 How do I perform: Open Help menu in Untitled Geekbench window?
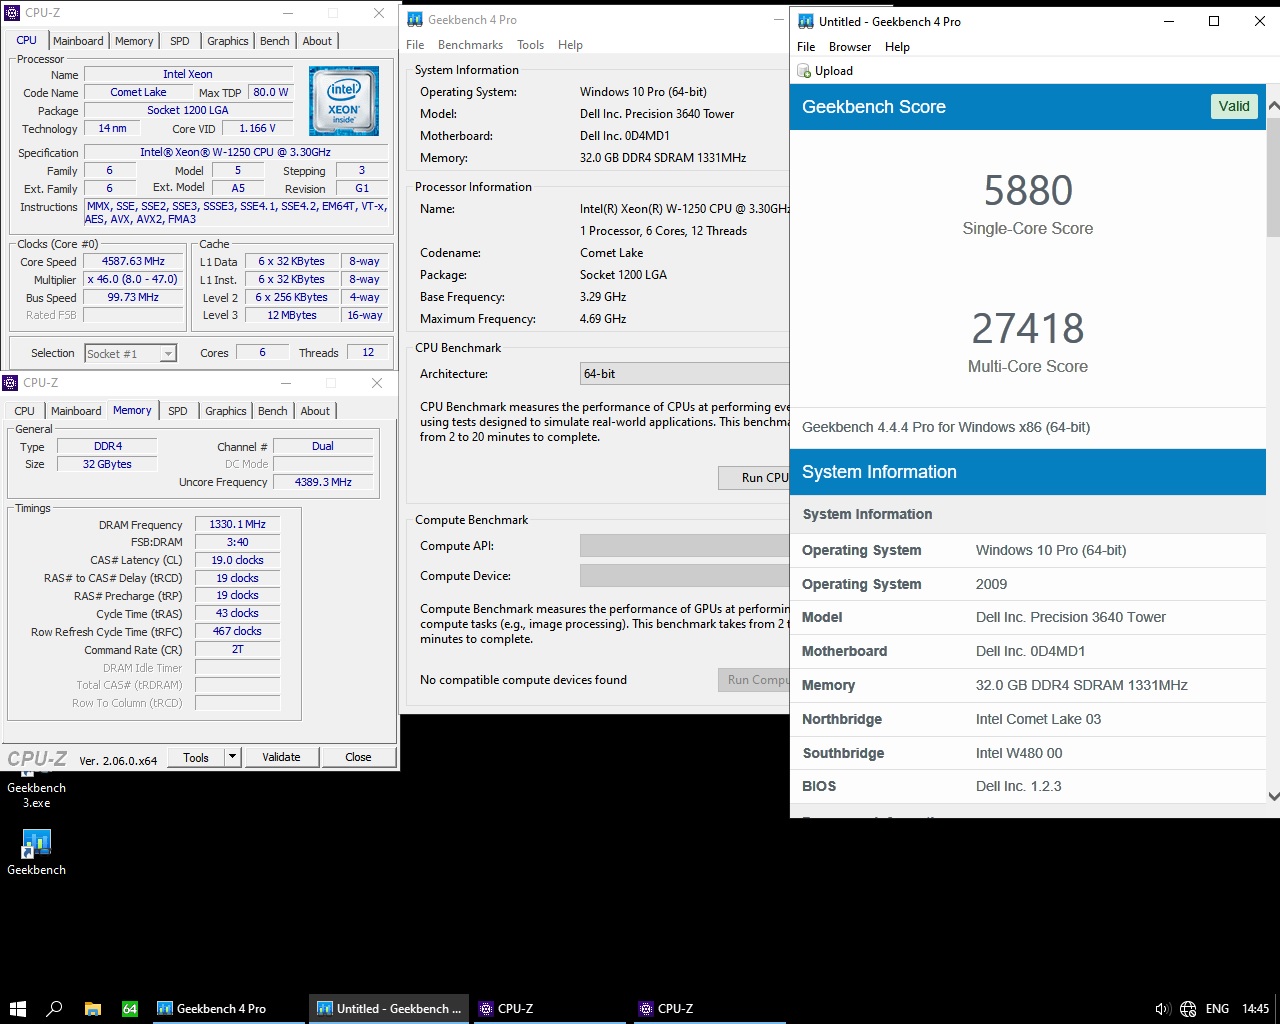coord(897,47)
